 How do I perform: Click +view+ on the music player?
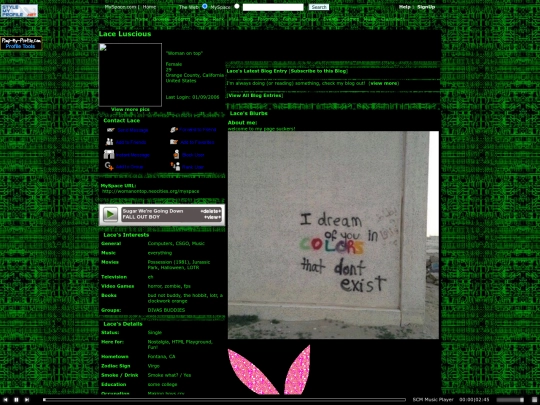[212, 217]
